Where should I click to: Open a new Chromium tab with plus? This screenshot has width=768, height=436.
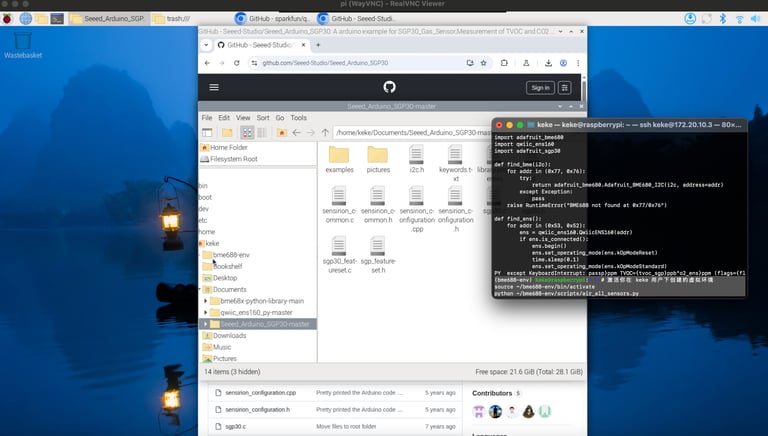318,45
